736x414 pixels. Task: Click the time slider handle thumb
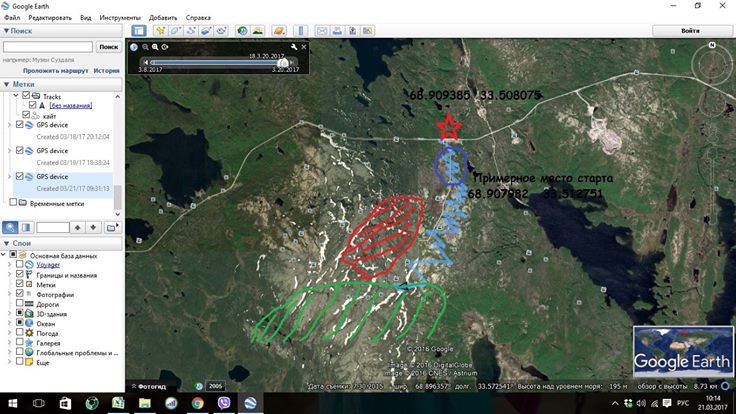(283, 62)
